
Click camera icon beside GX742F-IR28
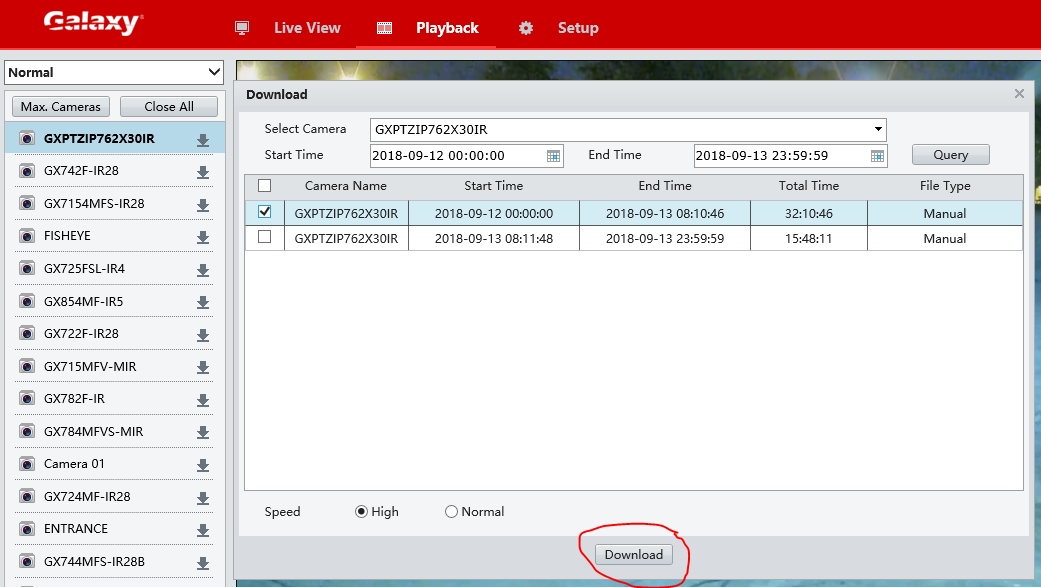pos(27,171)
